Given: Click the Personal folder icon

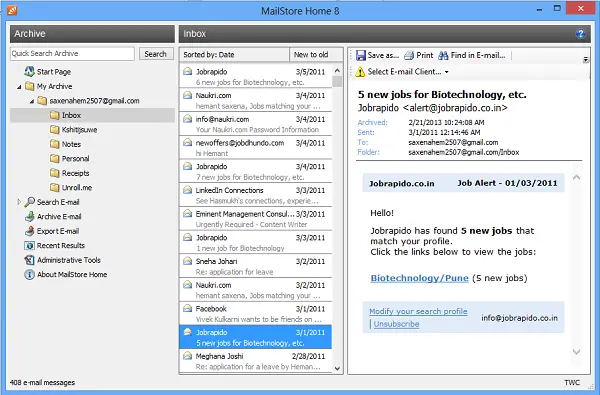Looking at the screenshot, I should [x=55, y=158].
